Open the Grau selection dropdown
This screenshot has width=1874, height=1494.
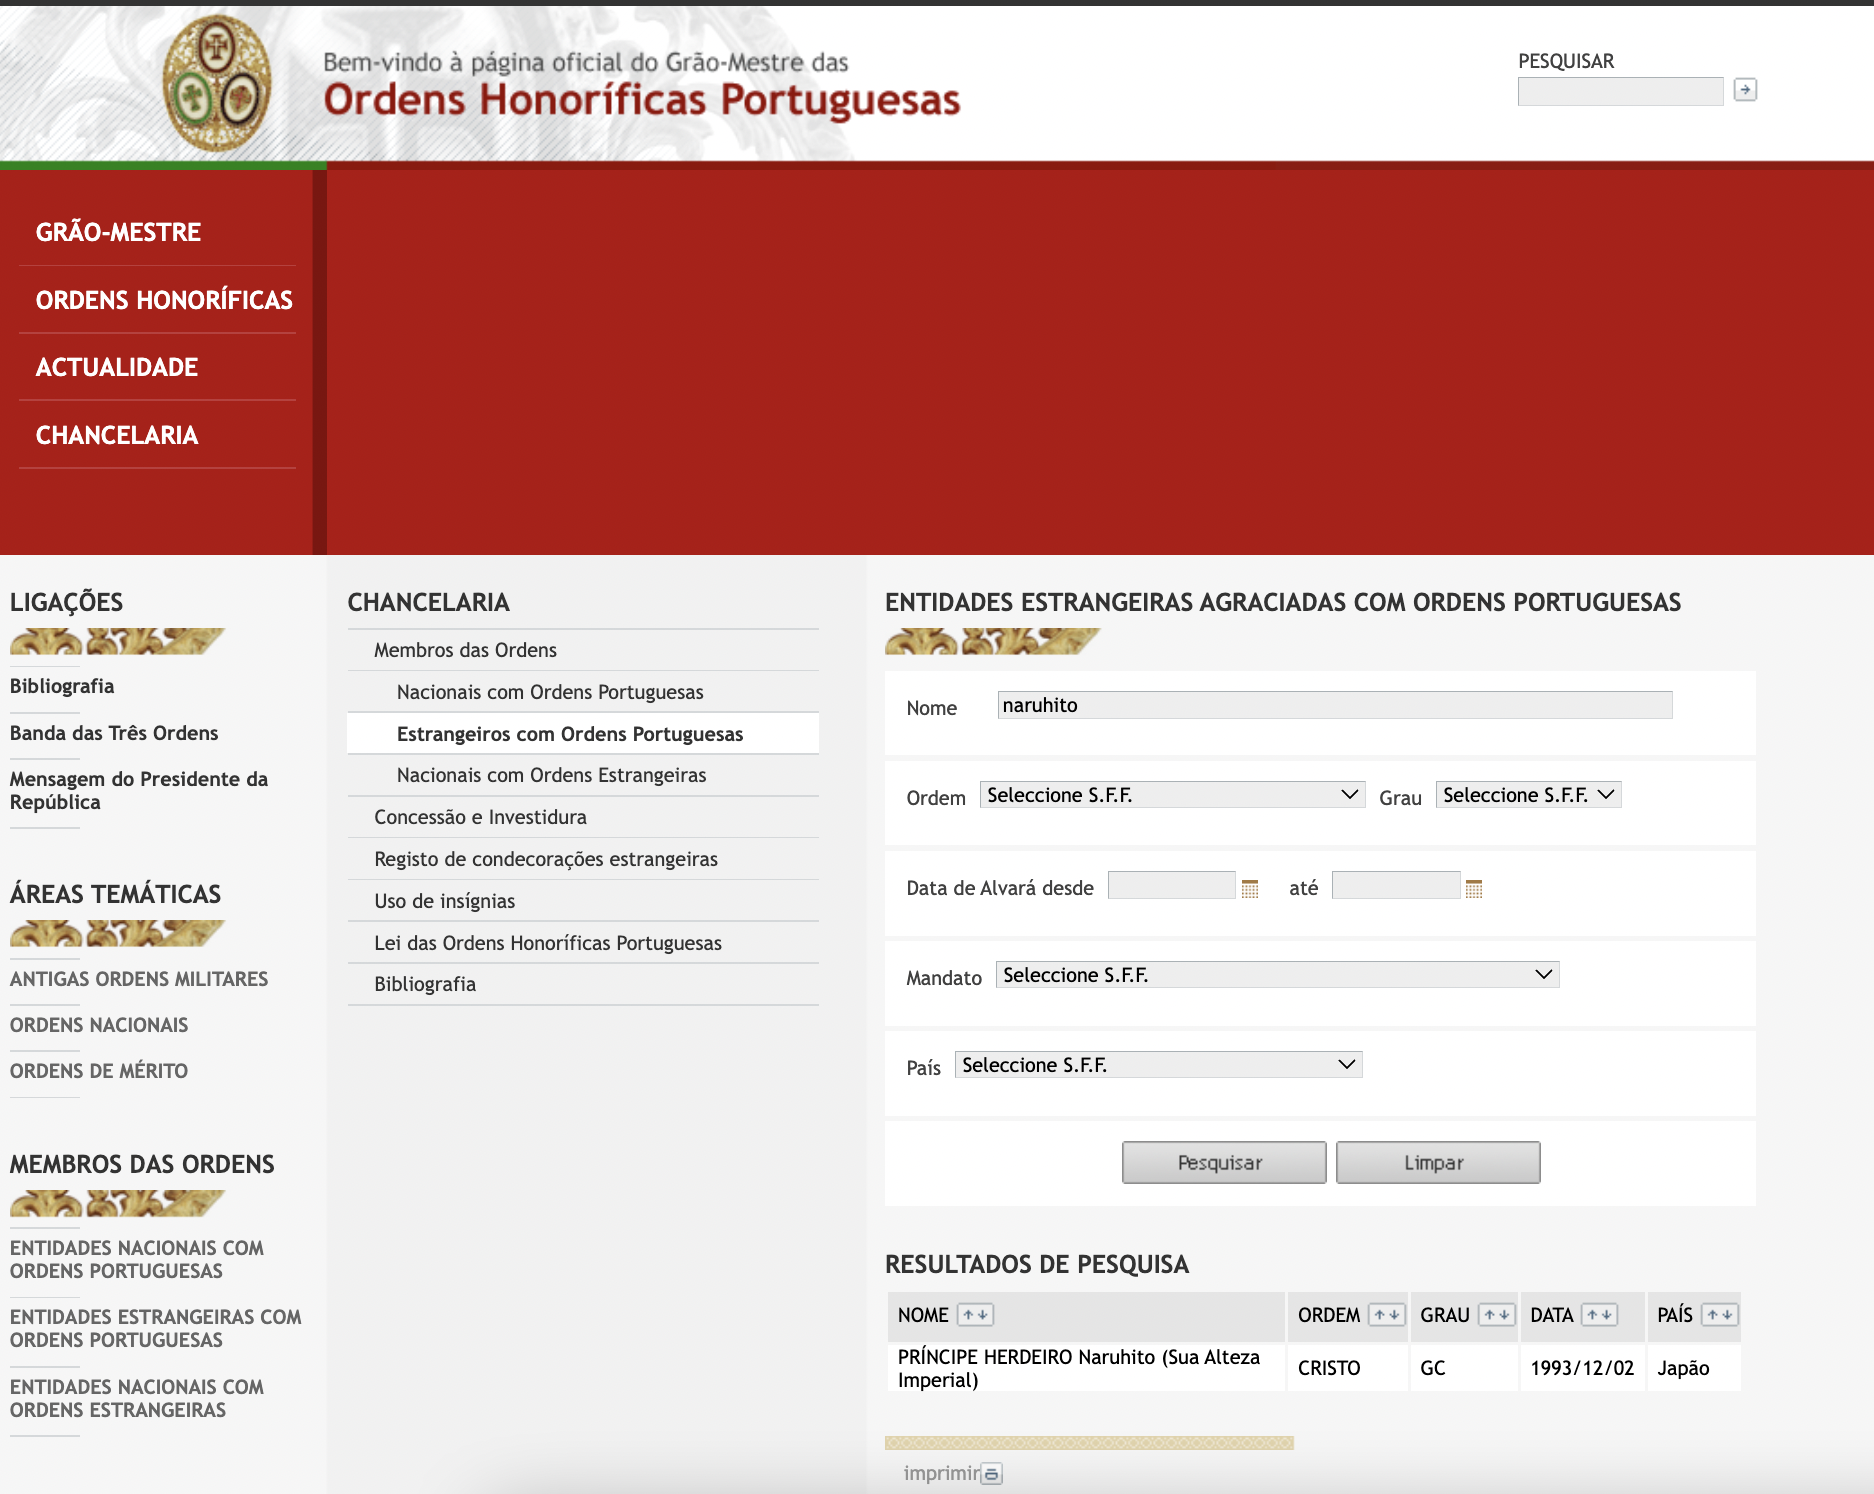pyautogui.click(x=1527, y=795)
